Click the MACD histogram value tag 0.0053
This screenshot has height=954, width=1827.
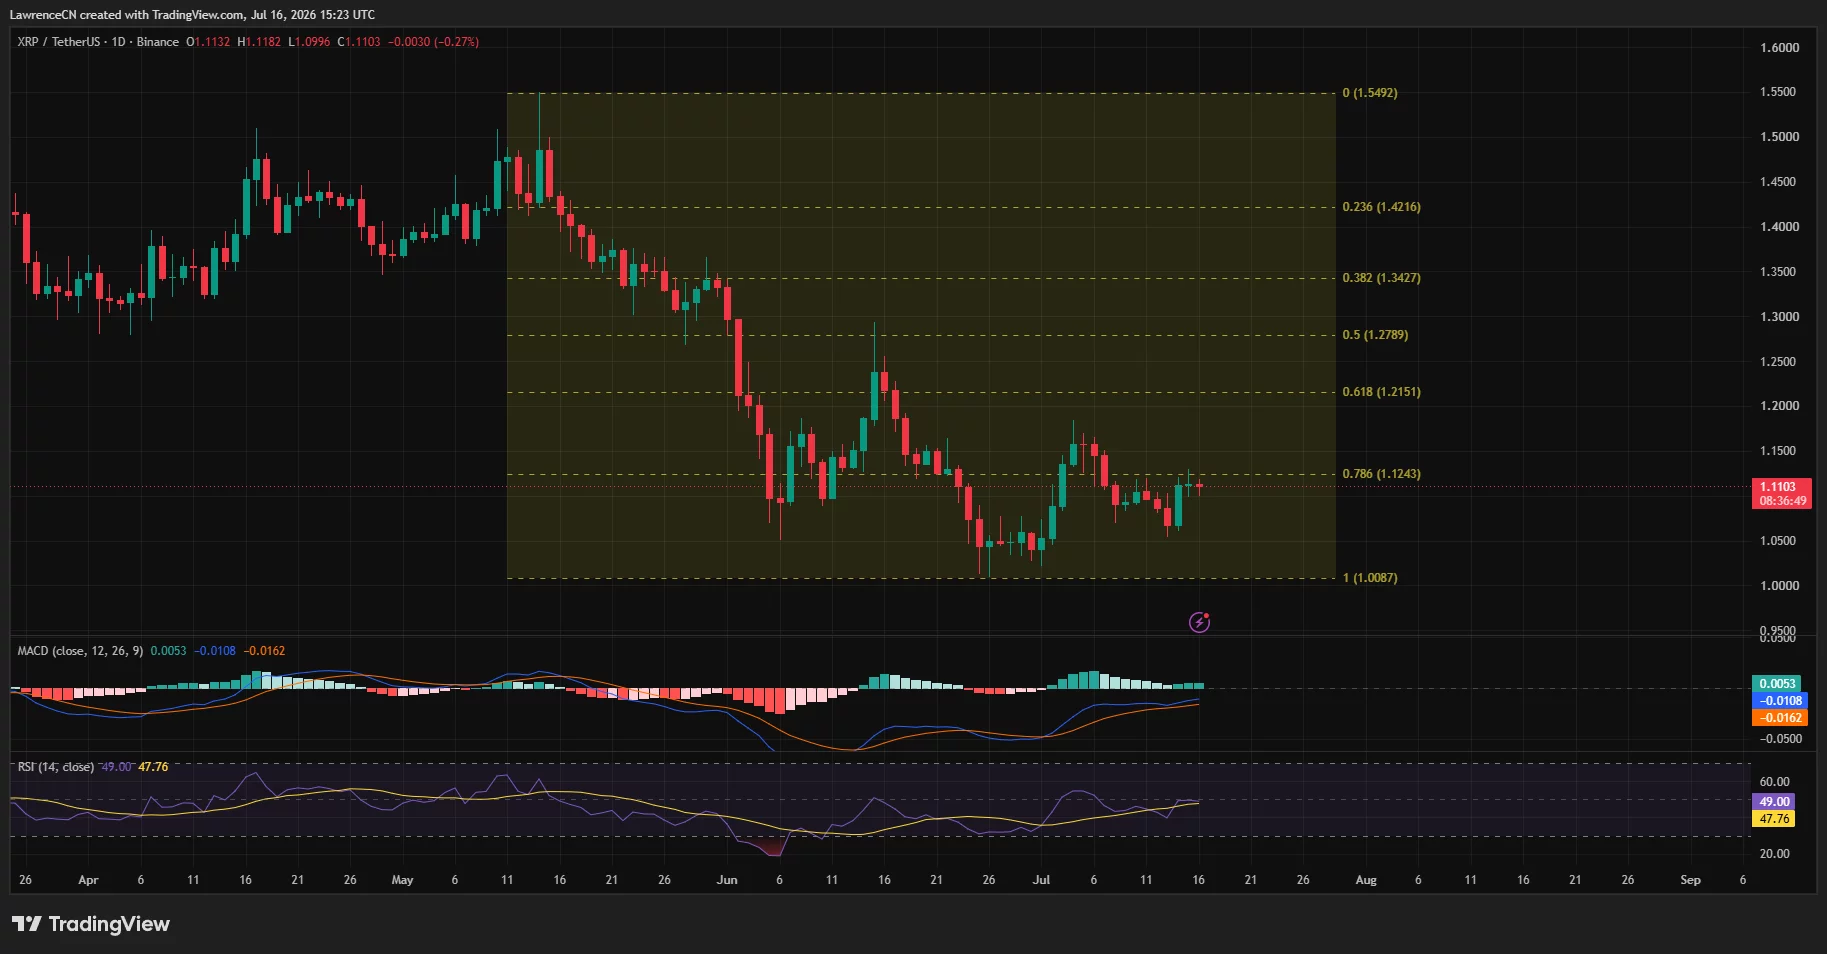pyautogui.click(x=1777, y=684)
